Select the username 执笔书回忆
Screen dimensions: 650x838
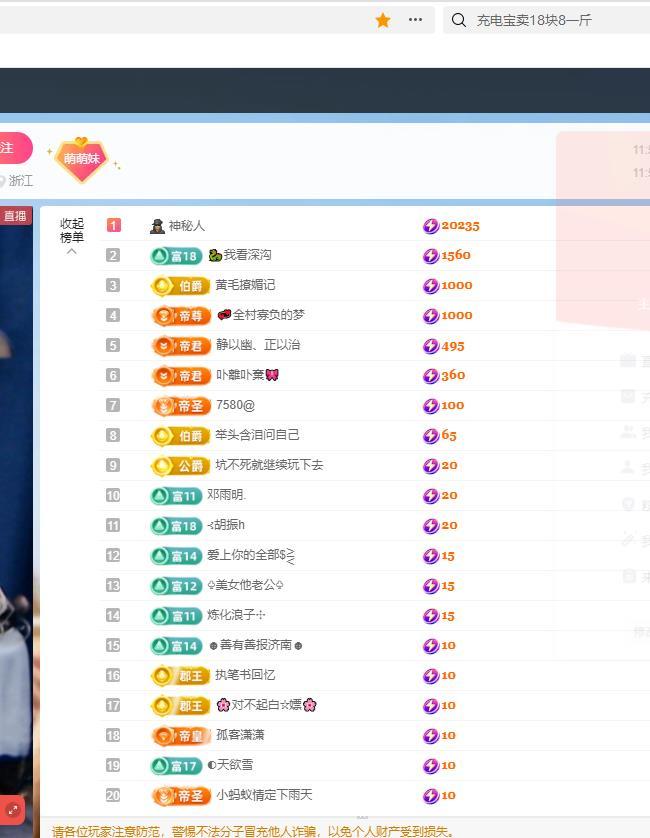tap(245, 675)
